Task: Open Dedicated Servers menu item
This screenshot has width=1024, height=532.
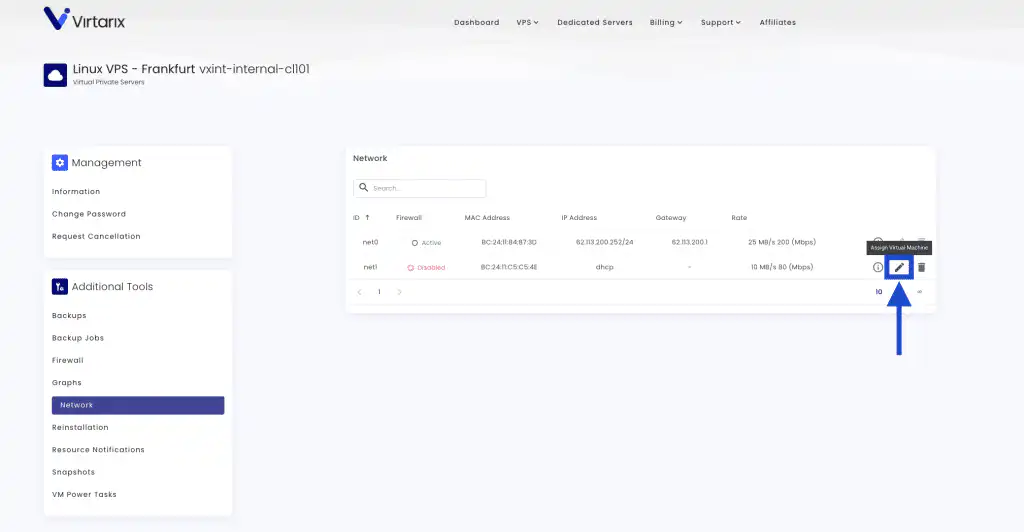Action: (594, 22)
